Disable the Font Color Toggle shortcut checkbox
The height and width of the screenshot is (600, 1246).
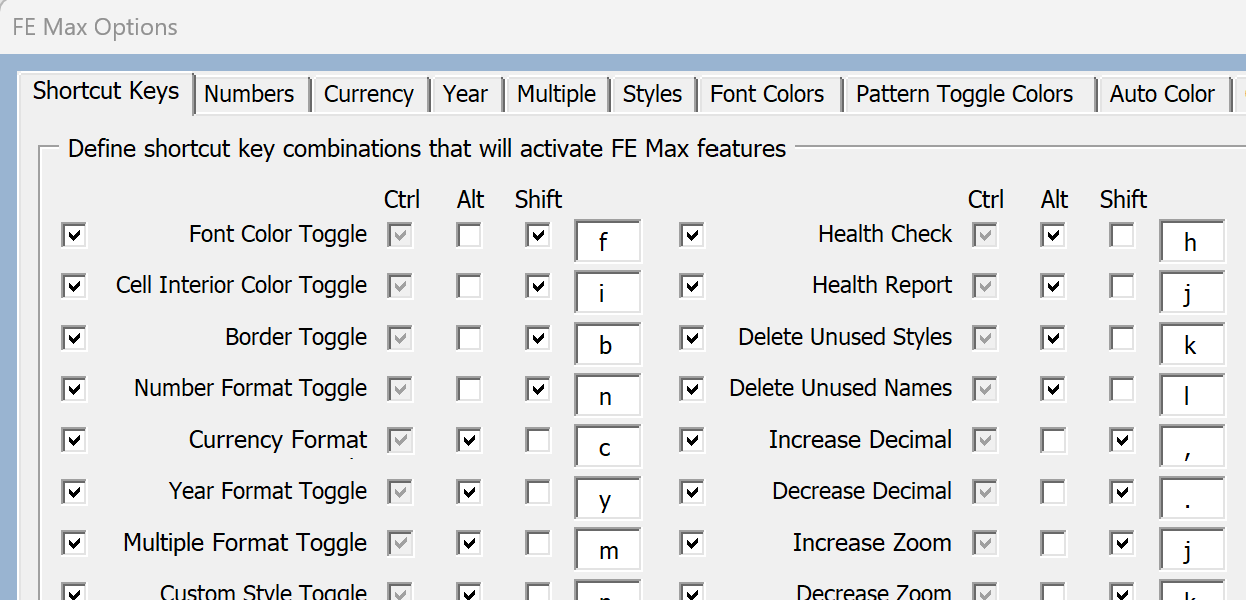coord(74,236)
